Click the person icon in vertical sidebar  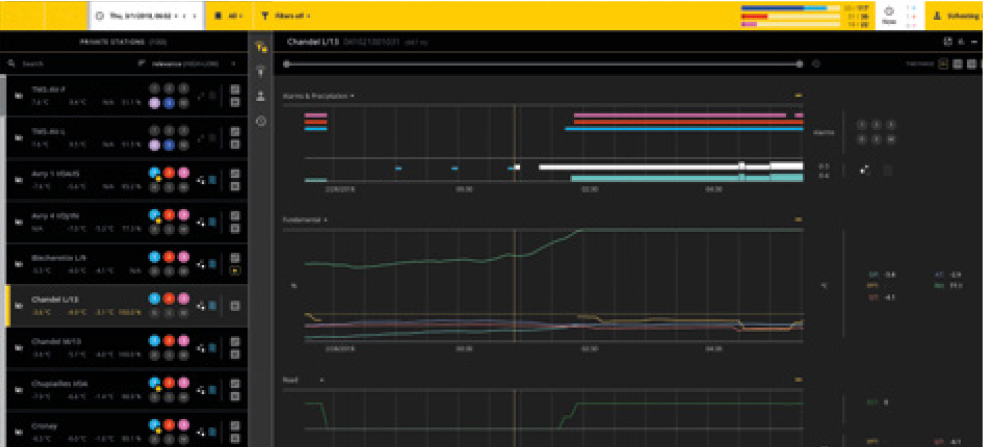tap(261, 96)
